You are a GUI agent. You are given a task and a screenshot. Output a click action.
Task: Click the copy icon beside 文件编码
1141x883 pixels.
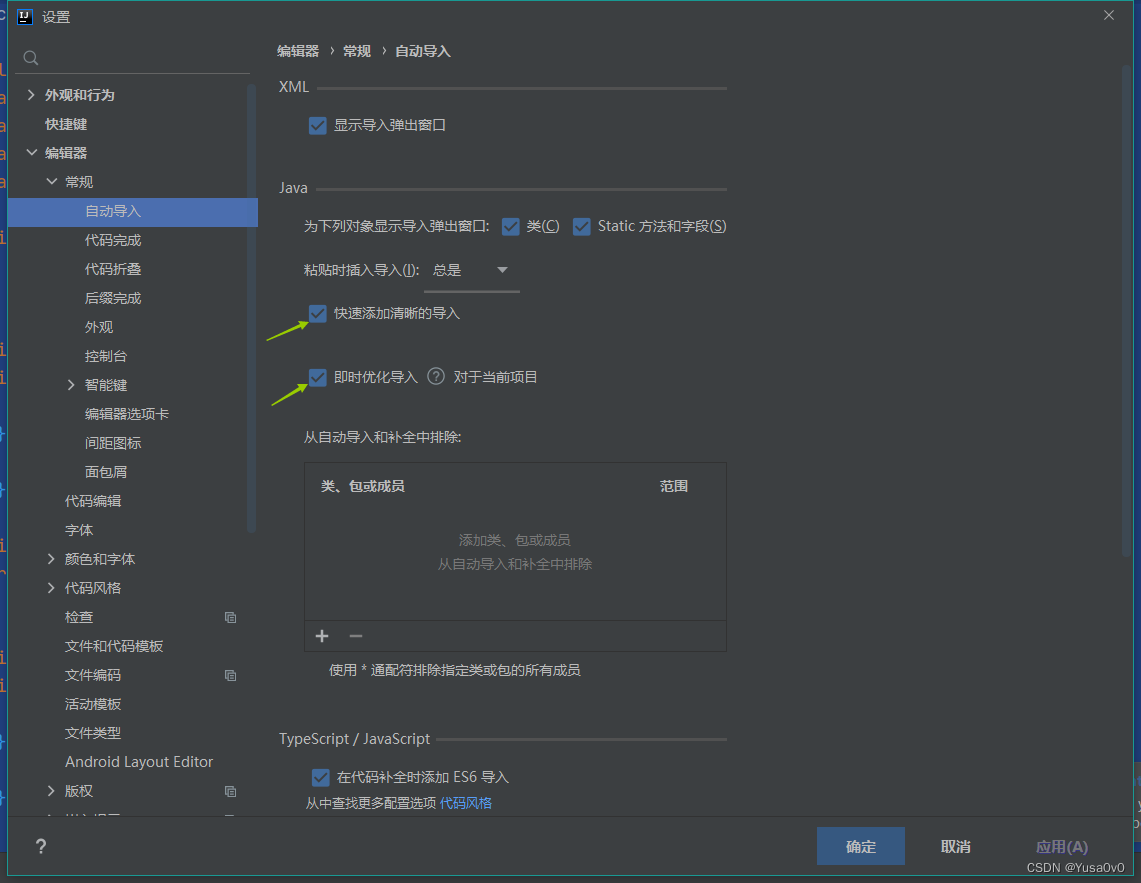point(231,675)
